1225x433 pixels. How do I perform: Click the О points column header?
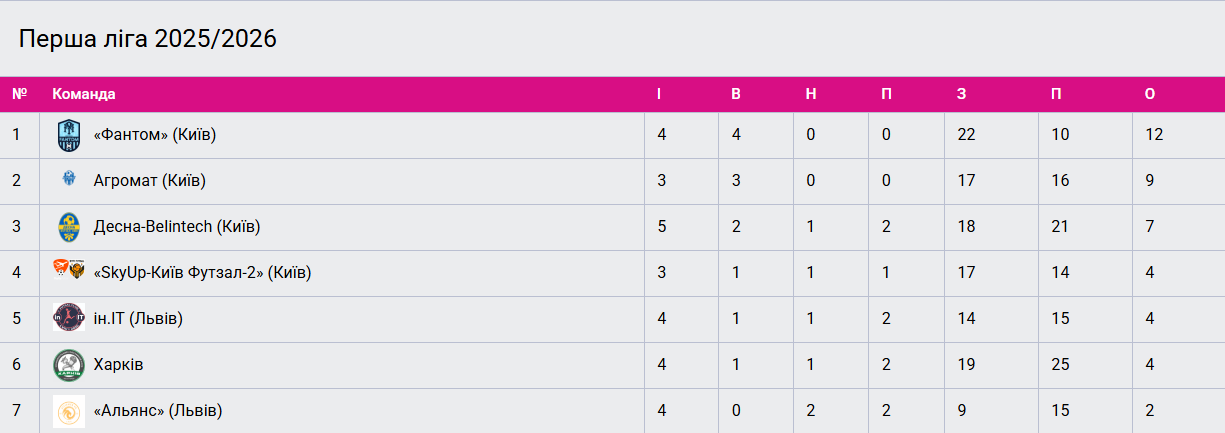(1150, 94)
